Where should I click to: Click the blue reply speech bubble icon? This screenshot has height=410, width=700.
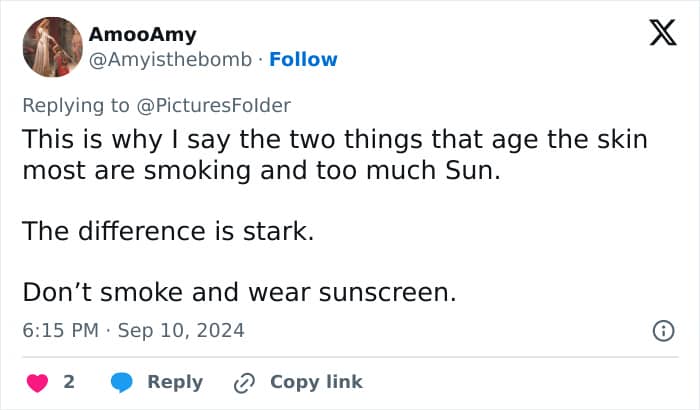click(122, 382)
